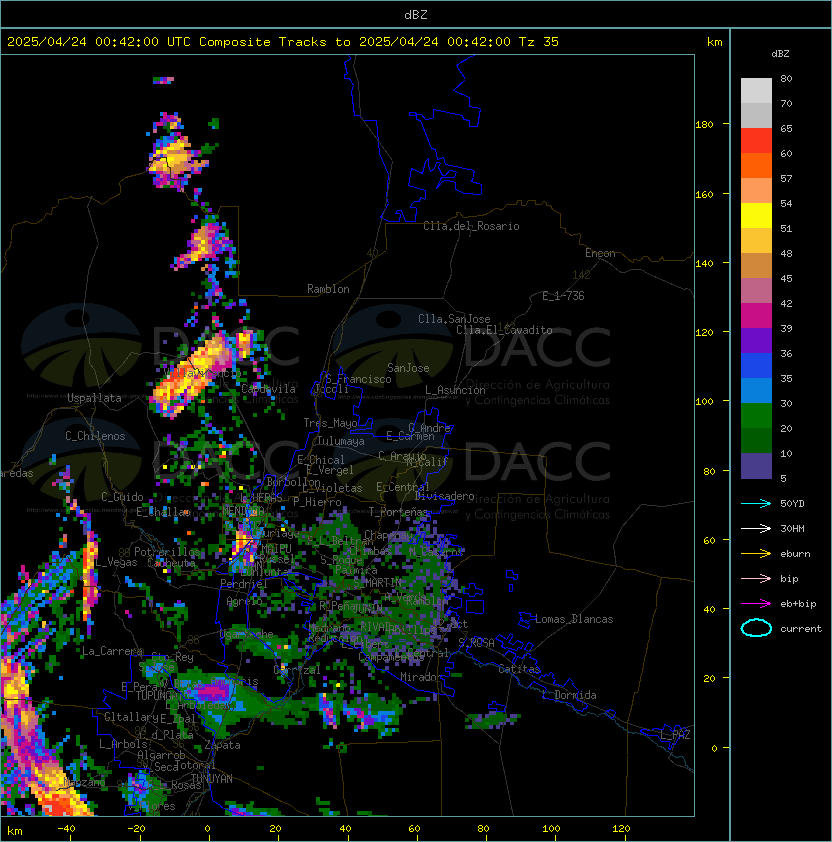
Task: Click the '120' tick on bottom km axis
Action: [621, 829]
